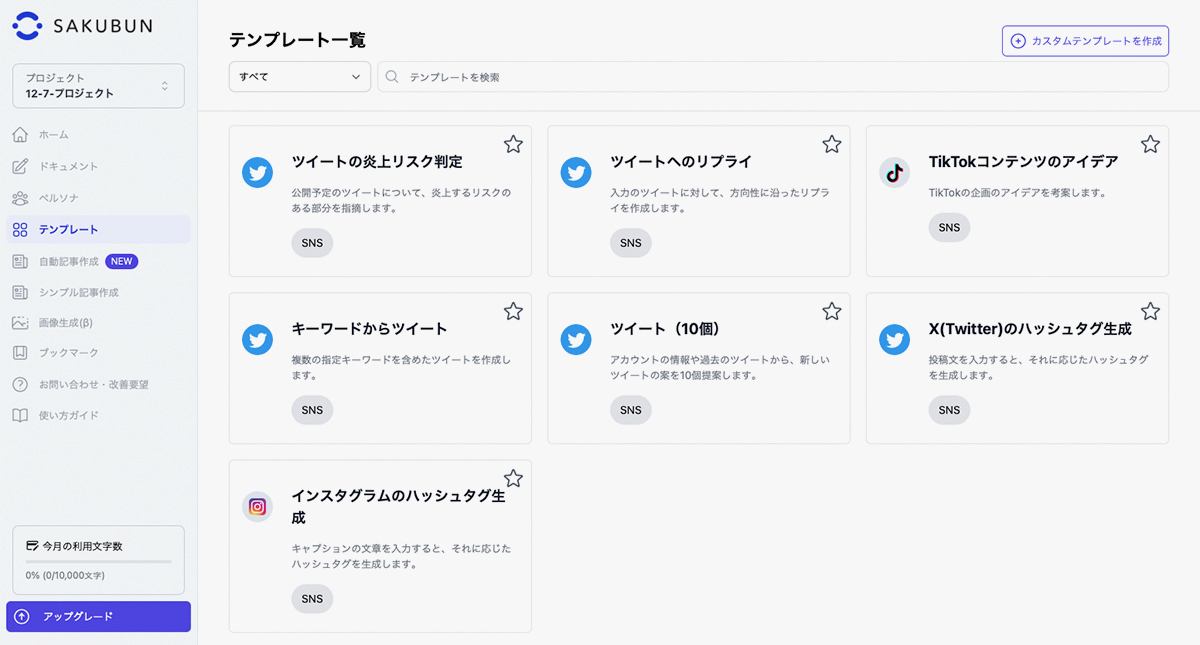This screenshot has height=645, width=1200.
Task: Click the magnifier icon in the template search bar
Action: (393, 77)
